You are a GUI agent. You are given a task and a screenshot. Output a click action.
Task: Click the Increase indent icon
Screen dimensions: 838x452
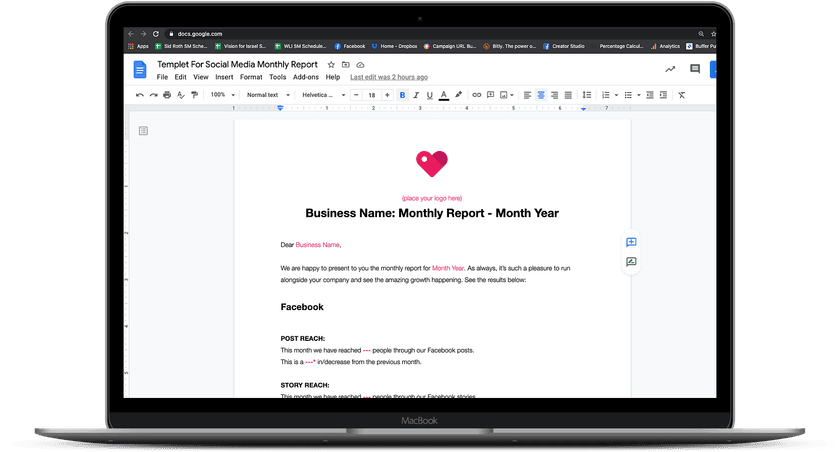663,95
